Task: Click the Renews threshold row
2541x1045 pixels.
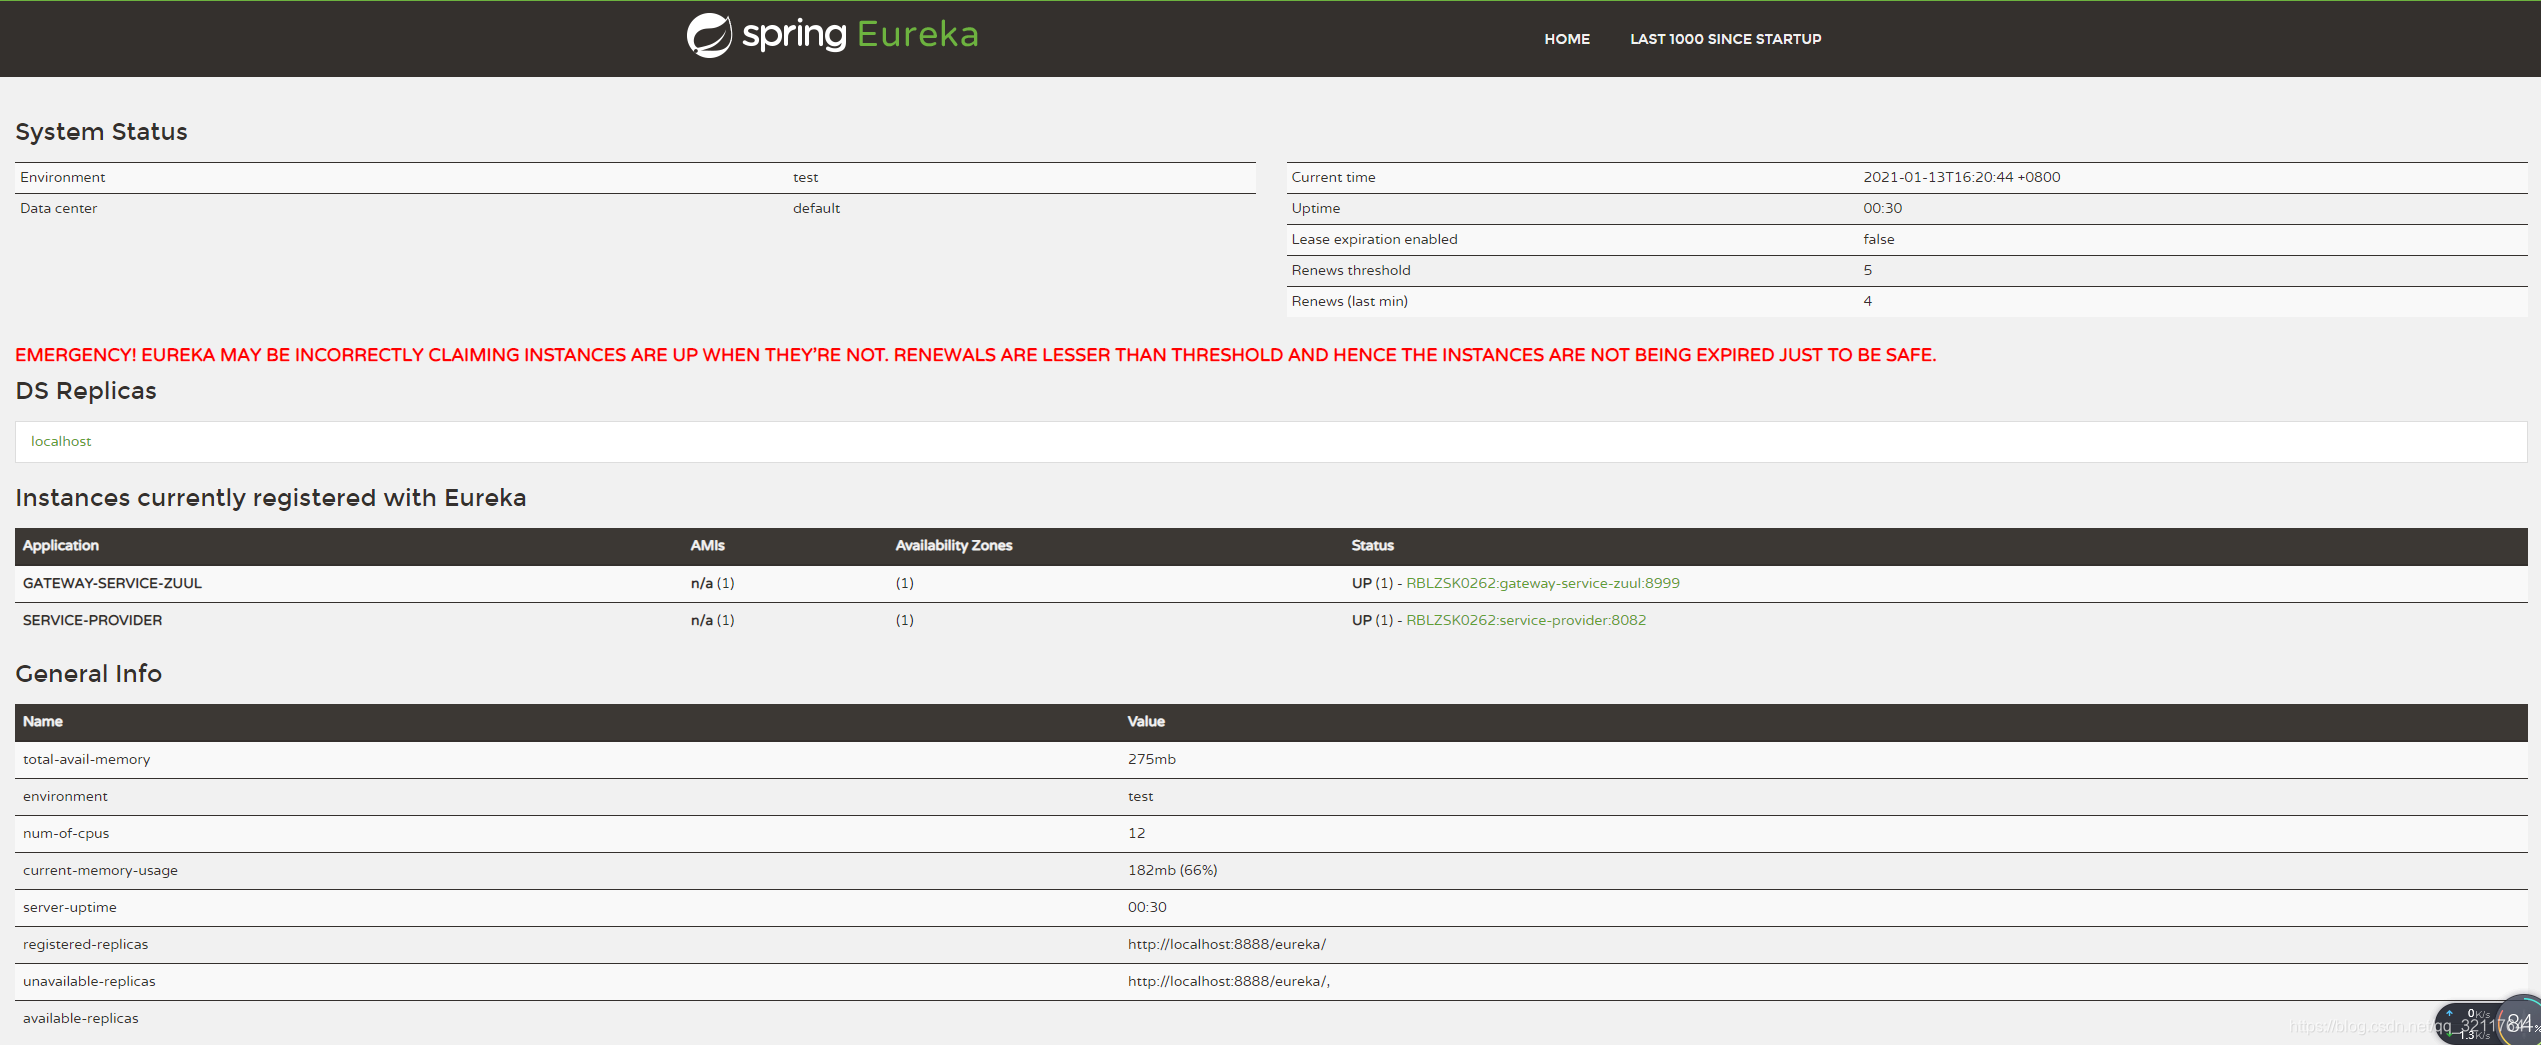Action: click(x=1350, y=270)
